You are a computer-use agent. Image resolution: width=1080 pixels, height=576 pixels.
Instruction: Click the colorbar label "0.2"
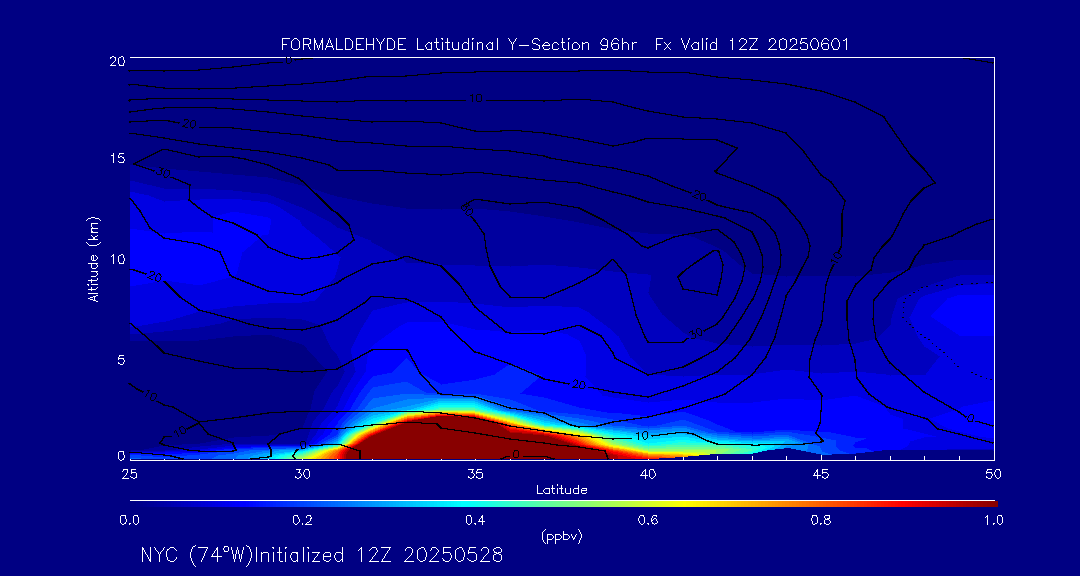(302, 520)
